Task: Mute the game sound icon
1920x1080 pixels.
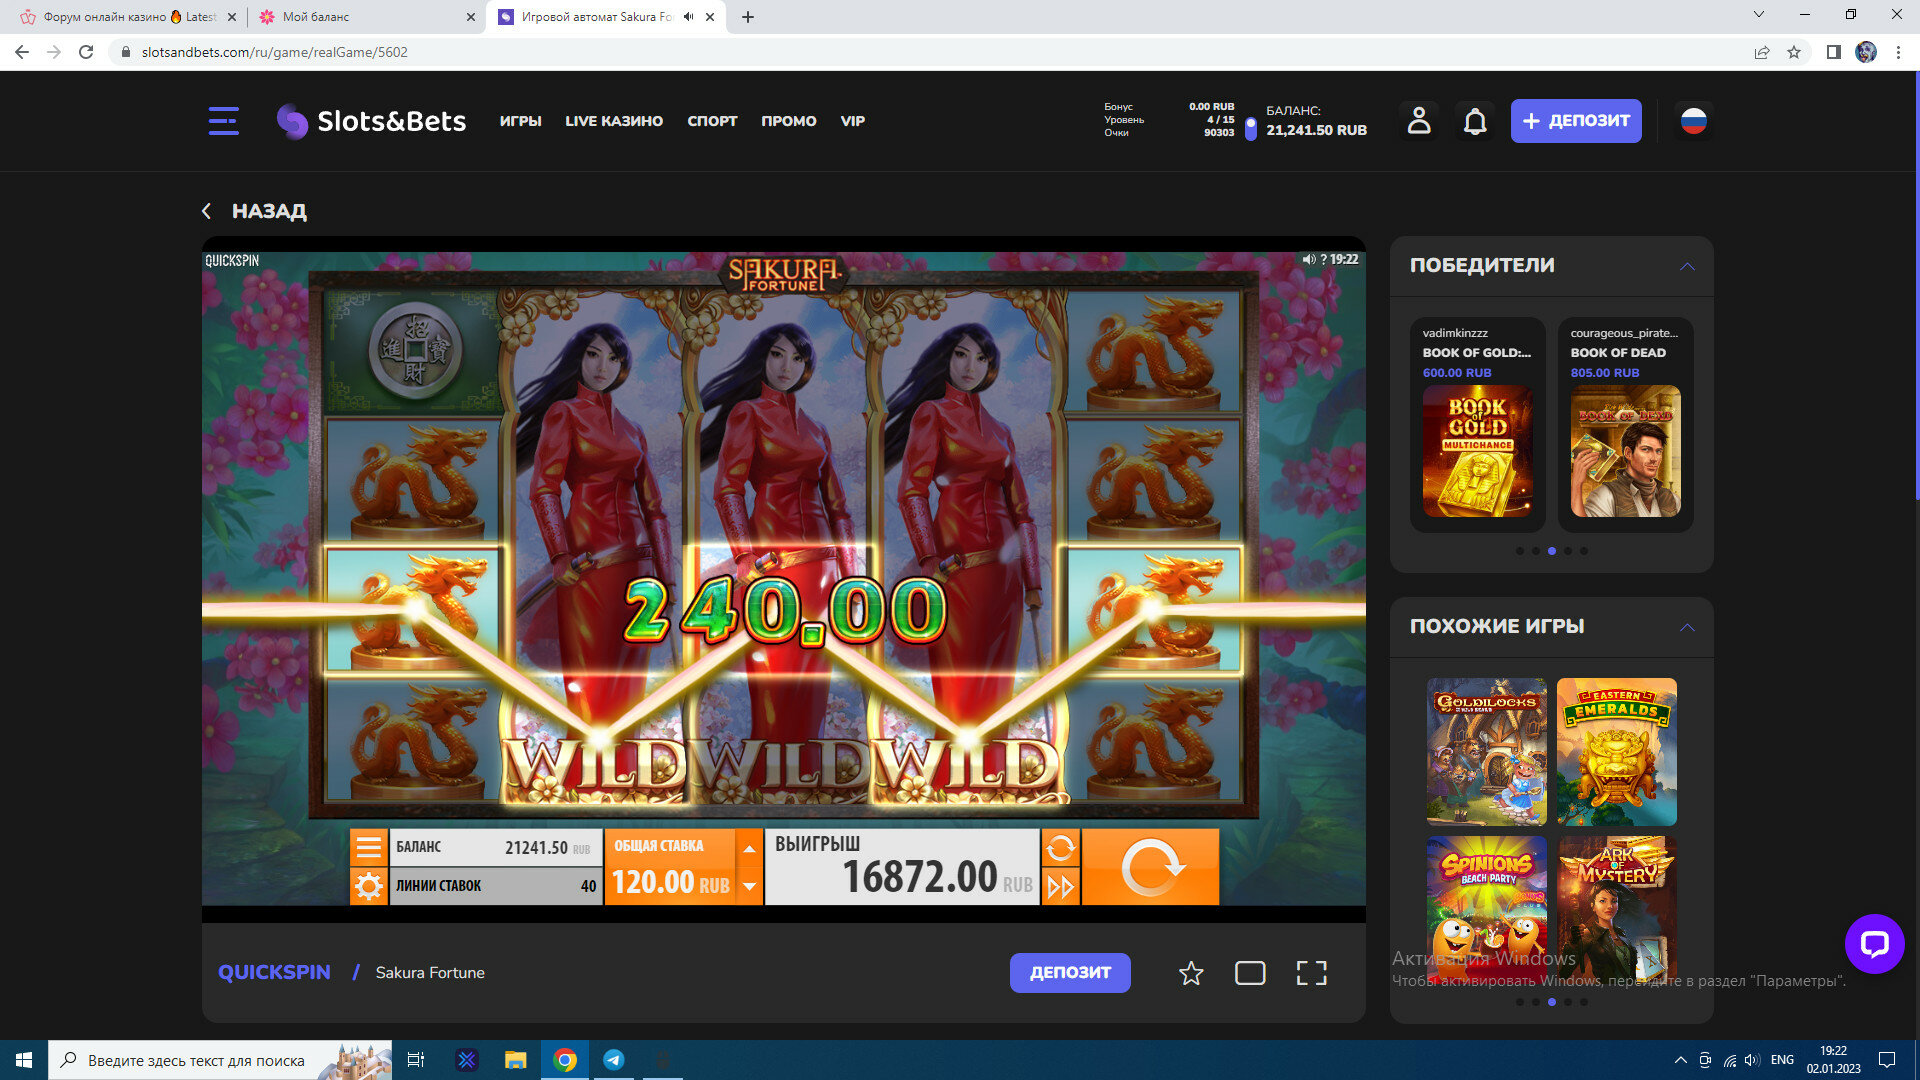Action: coord(1308,259)
